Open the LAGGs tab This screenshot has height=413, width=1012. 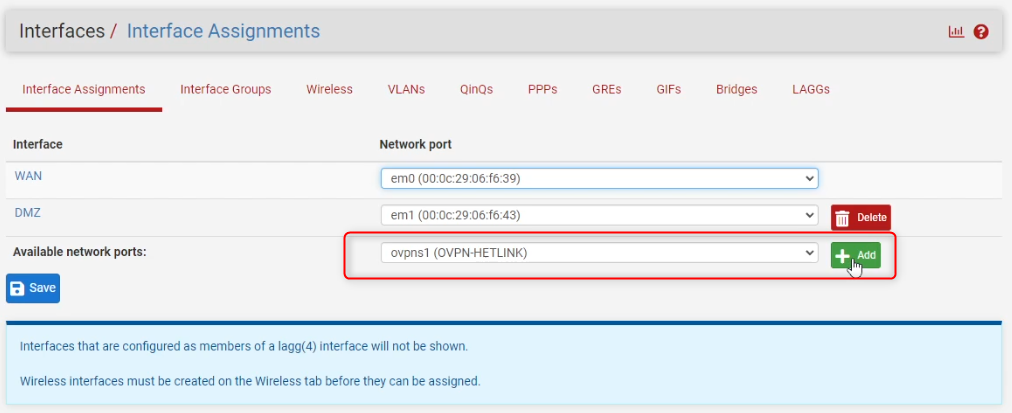pos(810,89)
